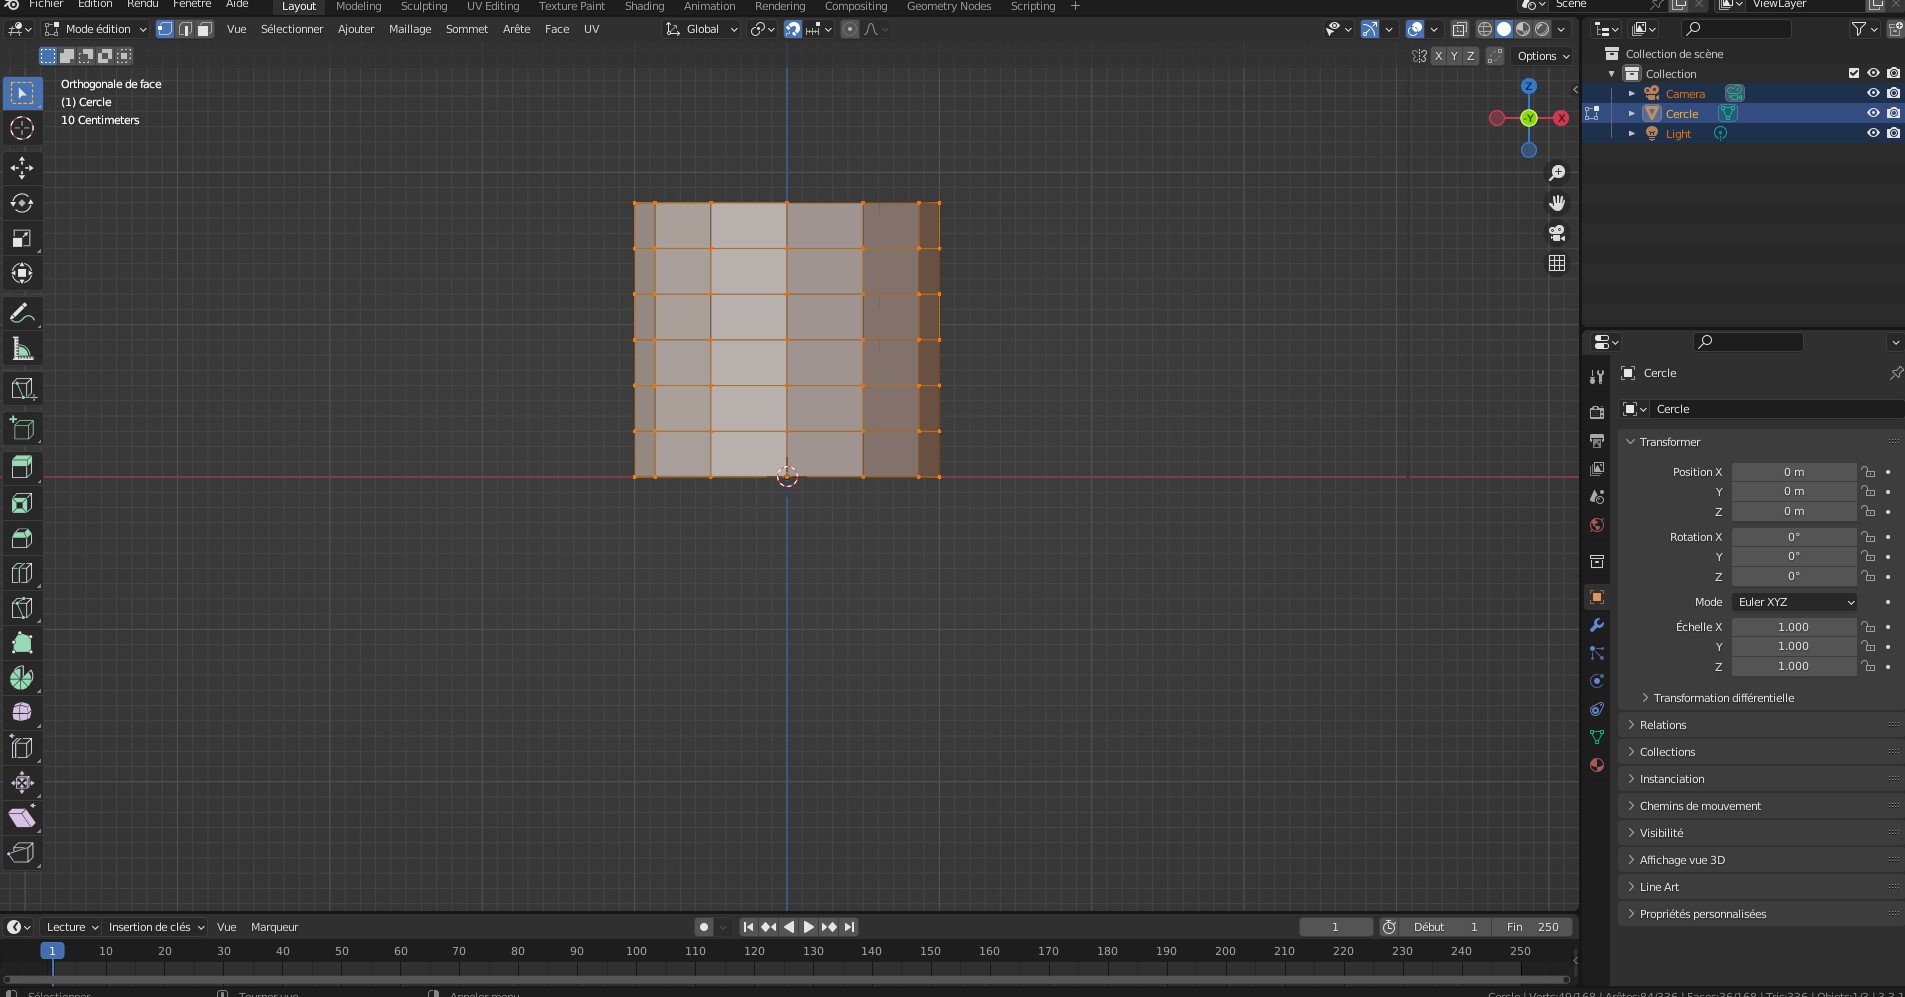Select the Spin tool
The image size is (1905, 997).
pos(22,678)
